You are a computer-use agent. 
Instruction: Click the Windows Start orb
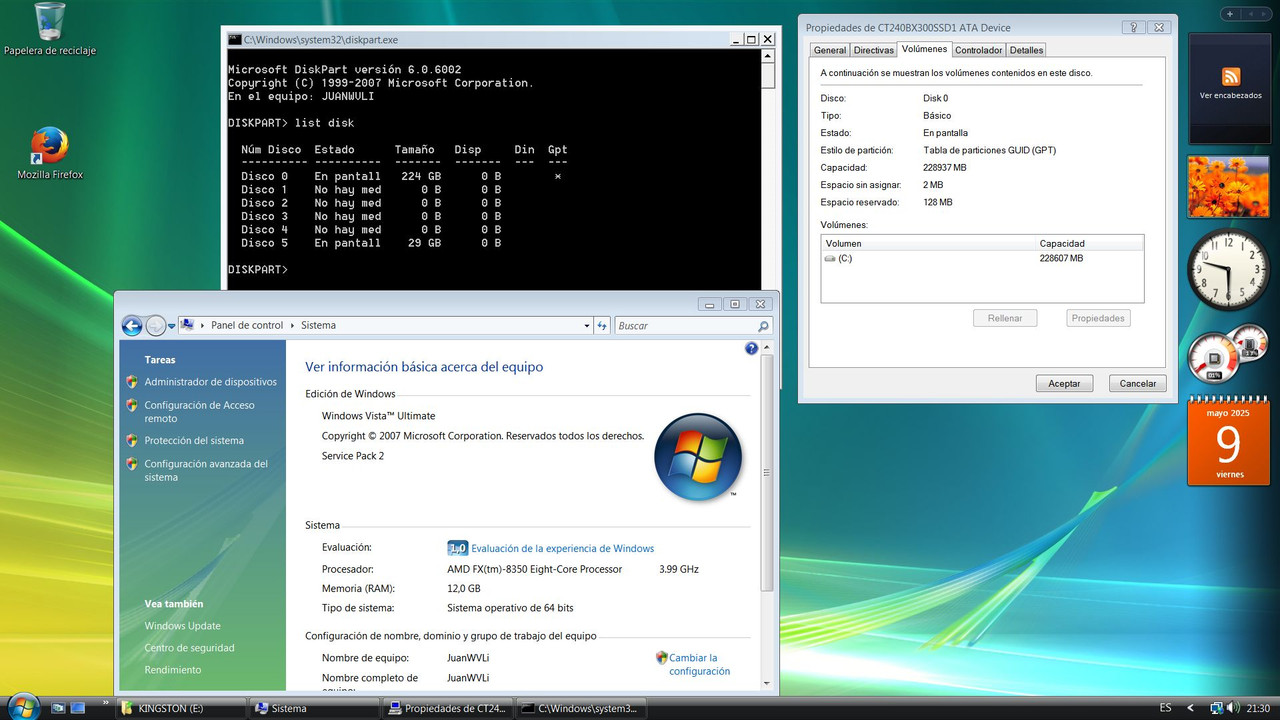(x=22, y=706)
